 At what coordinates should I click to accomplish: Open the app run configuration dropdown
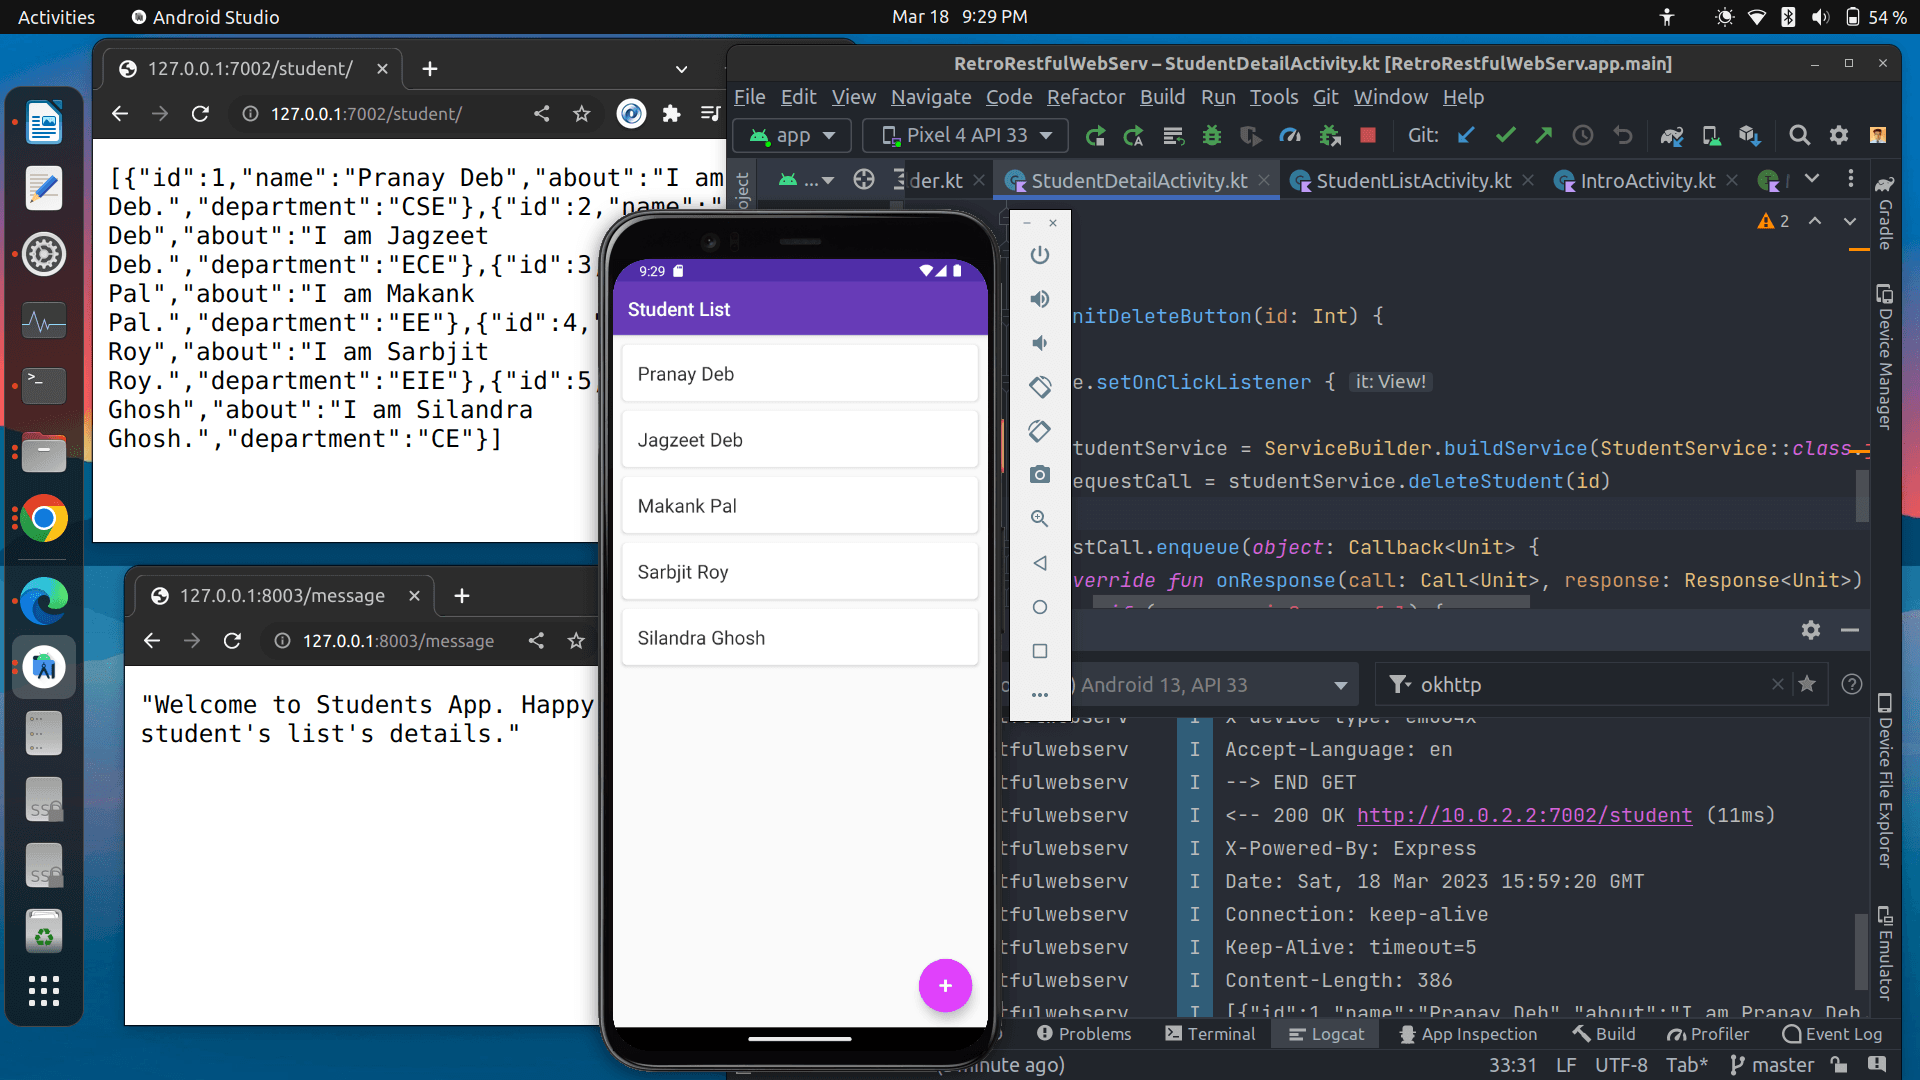point(792,135)
